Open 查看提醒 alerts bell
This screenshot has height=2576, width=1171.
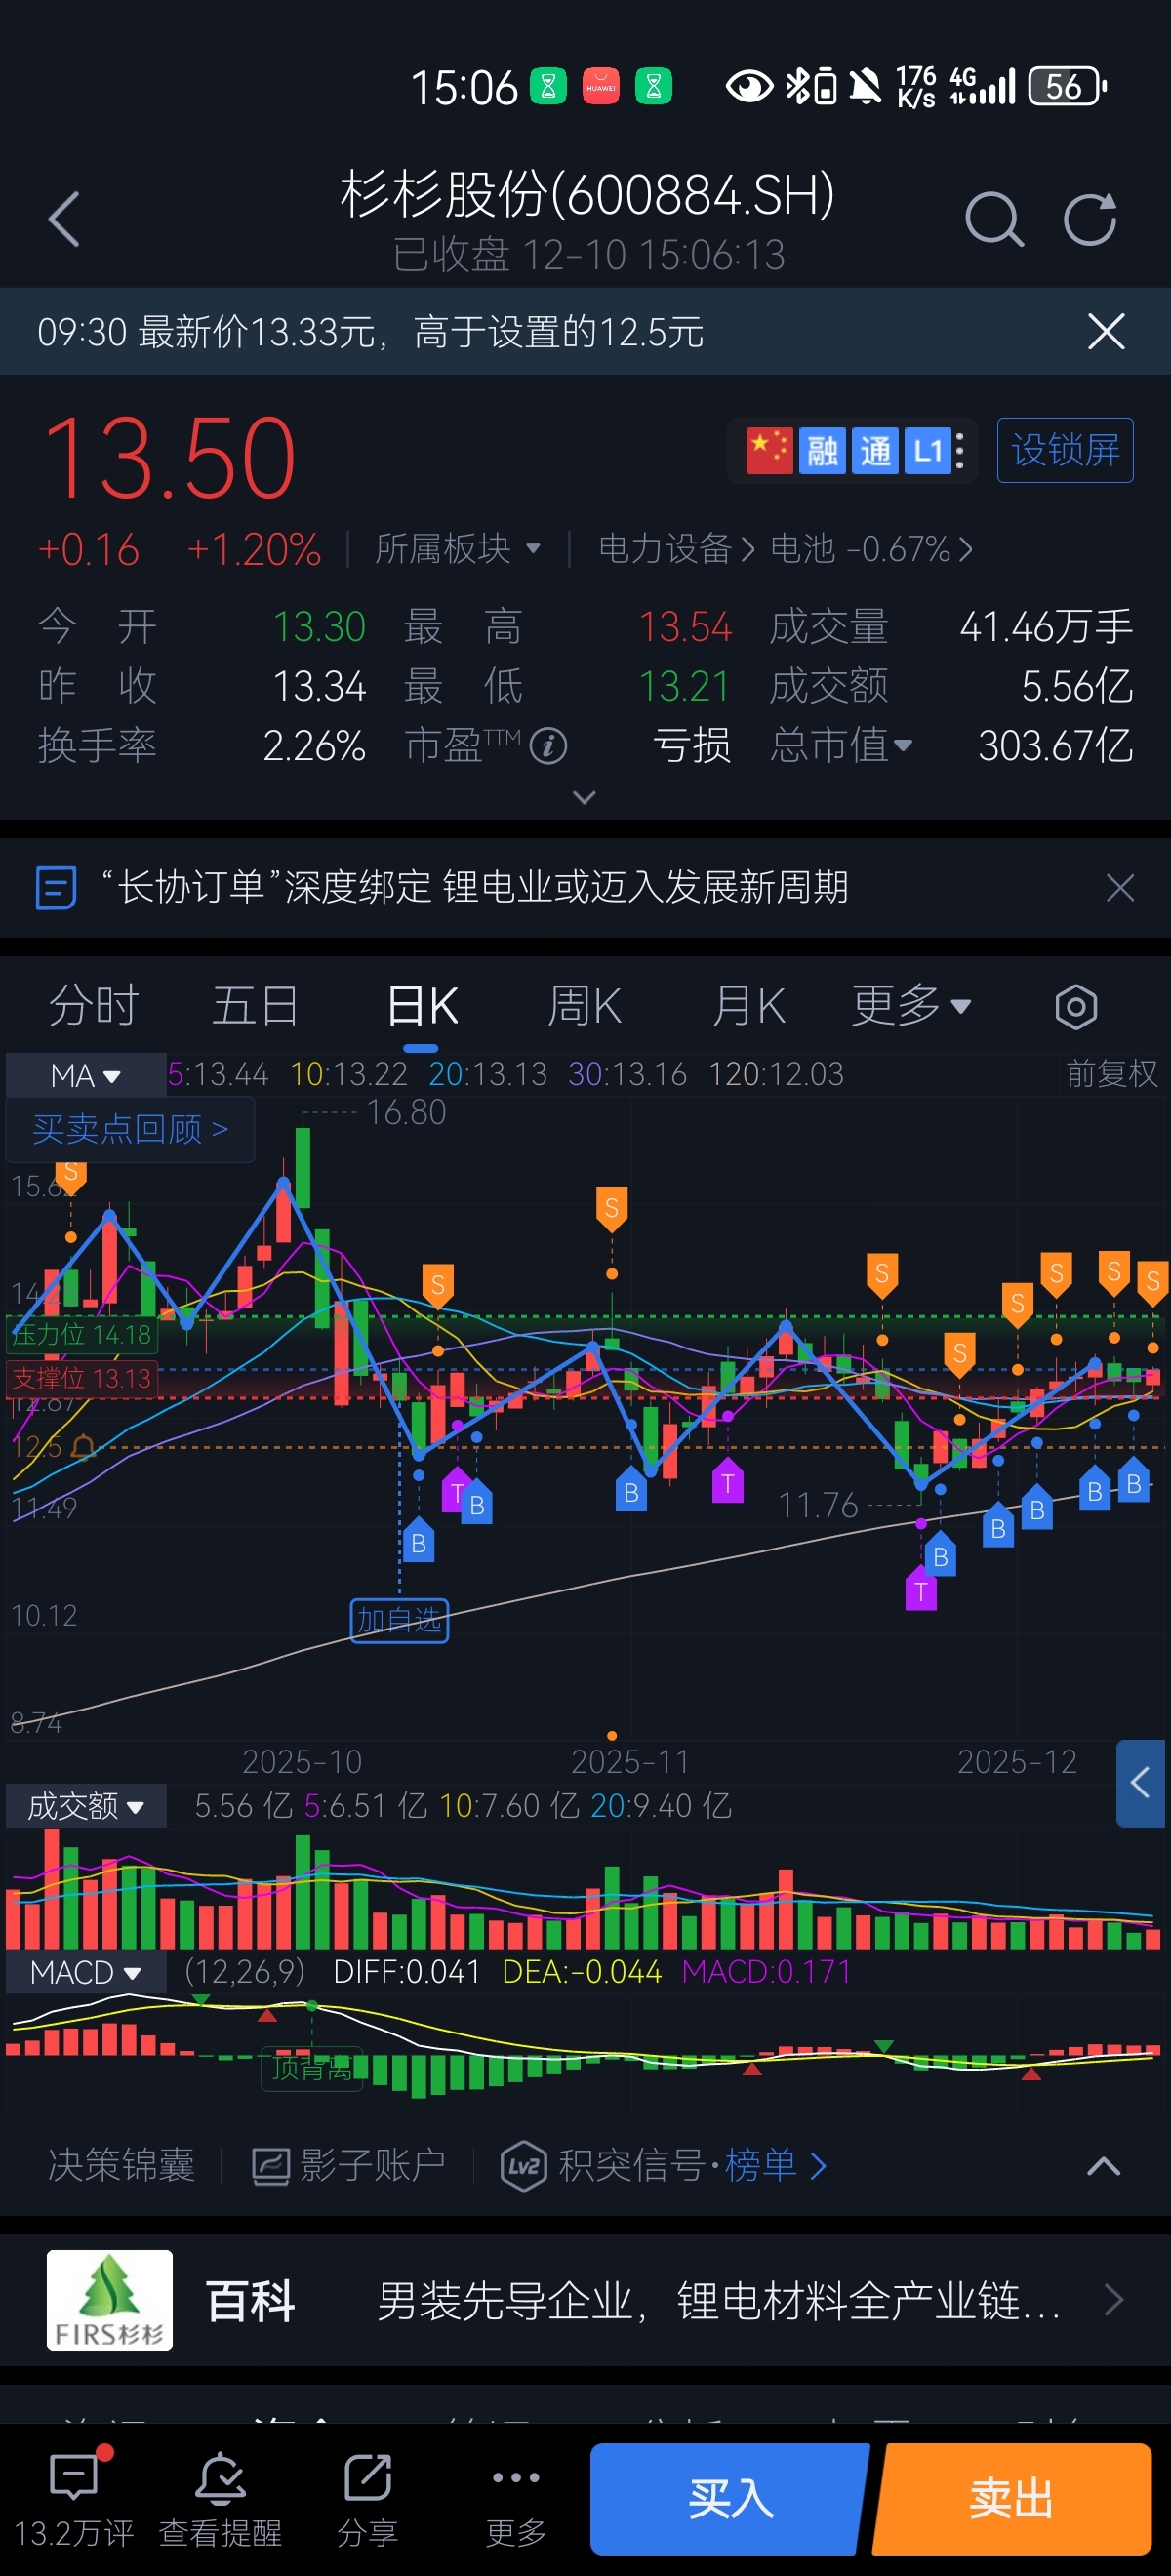click(220, 2499)
